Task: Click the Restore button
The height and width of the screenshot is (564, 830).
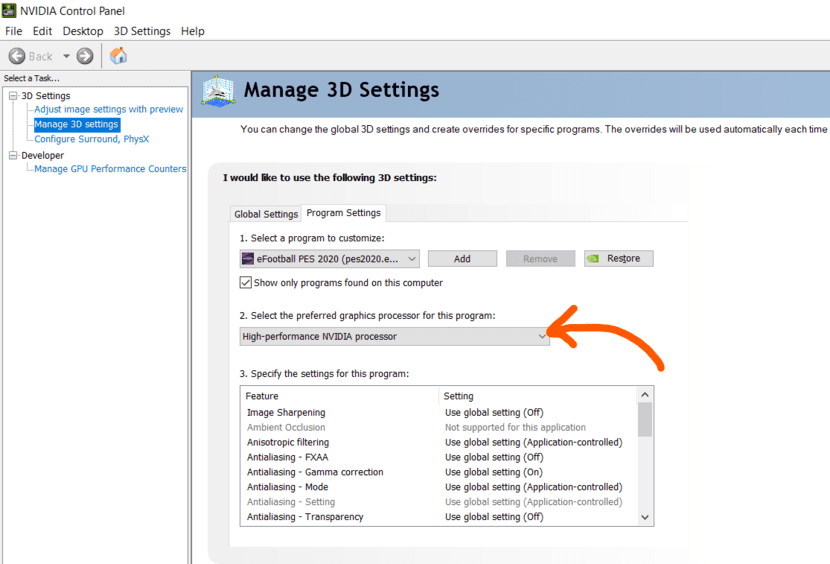Action: pyautogui.click(x=619, y=258)
